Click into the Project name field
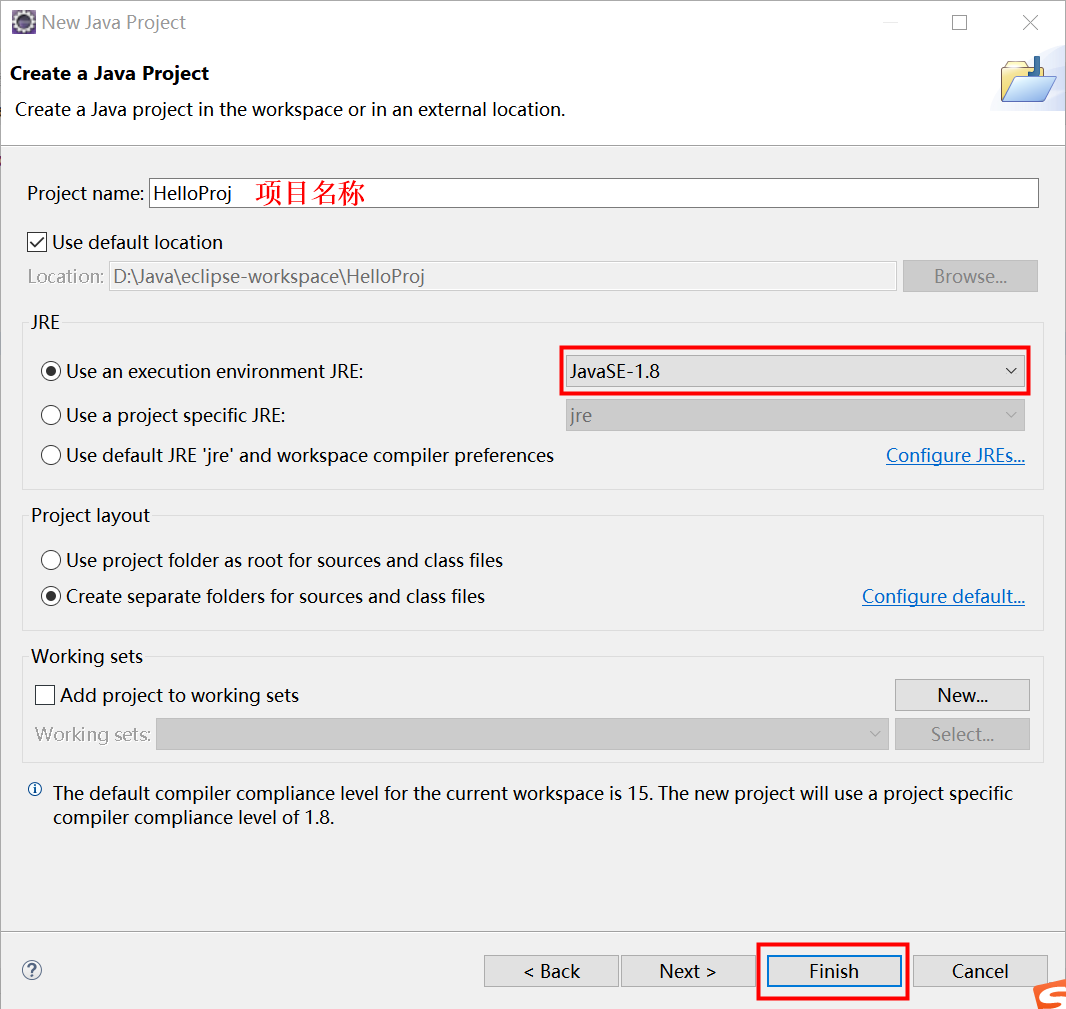 [594, 193]
